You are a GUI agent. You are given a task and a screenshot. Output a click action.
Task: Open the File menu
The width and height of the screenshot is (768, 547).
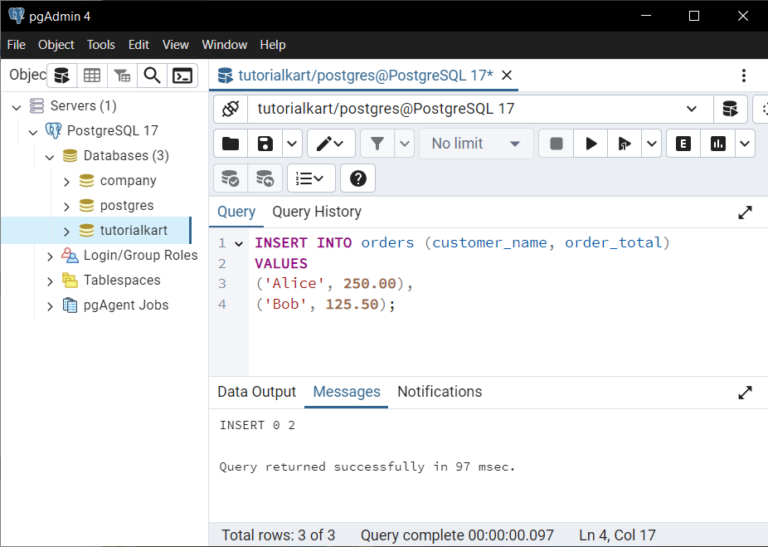pyautogui.click(x=16, y=45)
